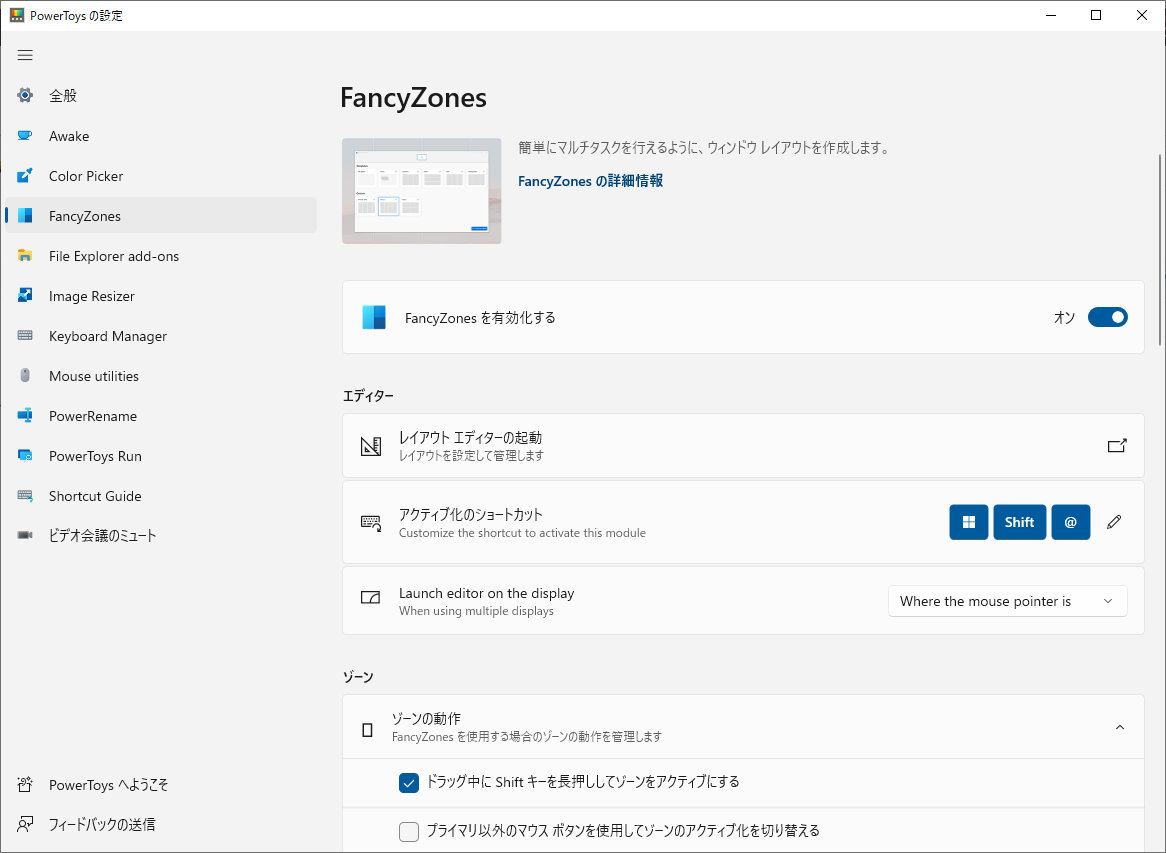Turn off the FancyZones を有効化する toggle
Image resolution: width=1166 pixels, height=853 pixels.
point(1107,318)
